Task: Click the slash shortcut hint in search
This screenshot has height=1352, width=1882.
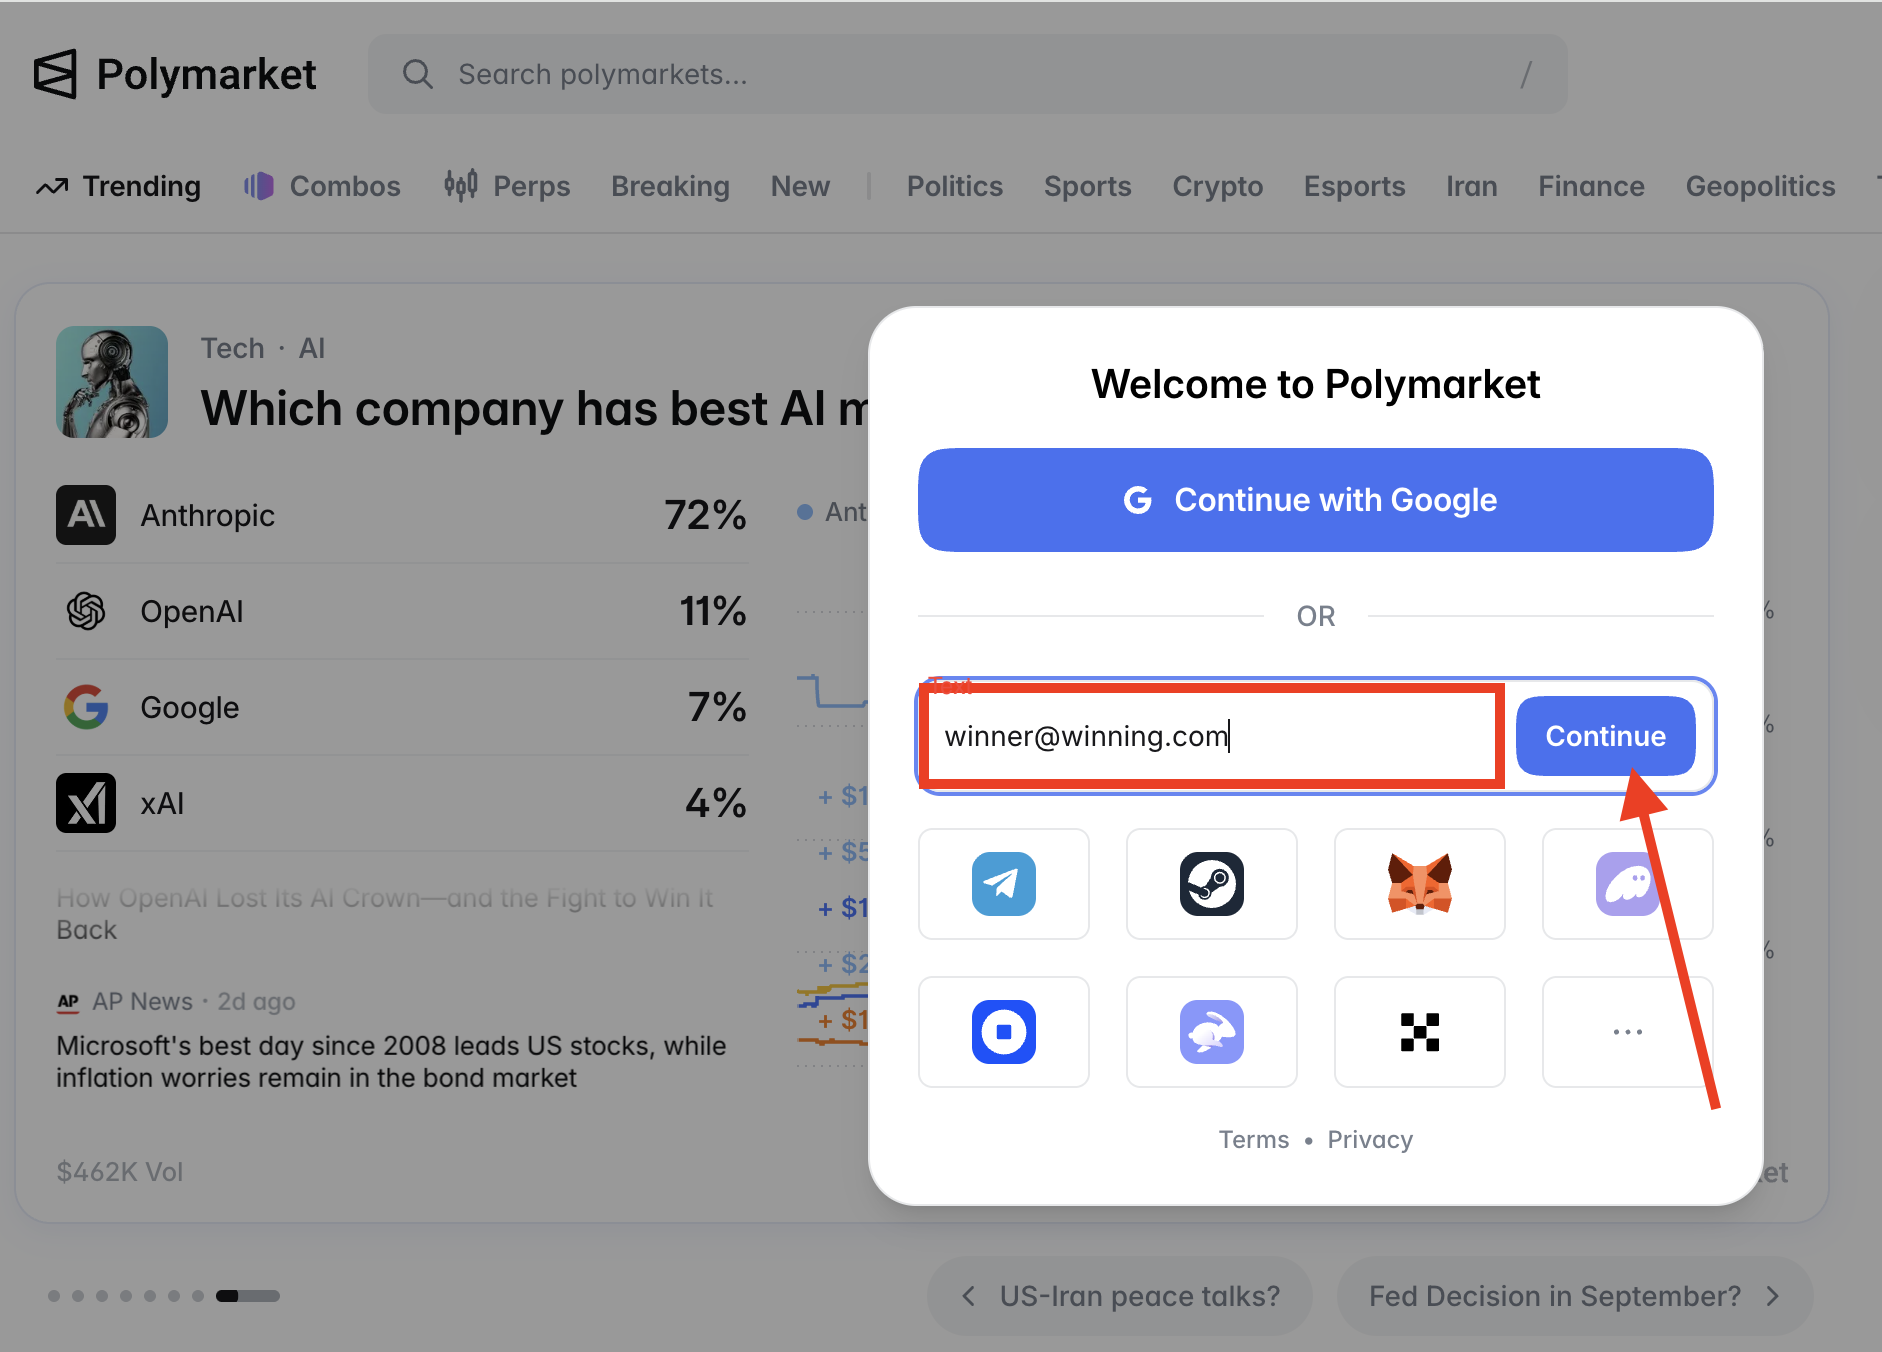Action: click(1526, 74)
